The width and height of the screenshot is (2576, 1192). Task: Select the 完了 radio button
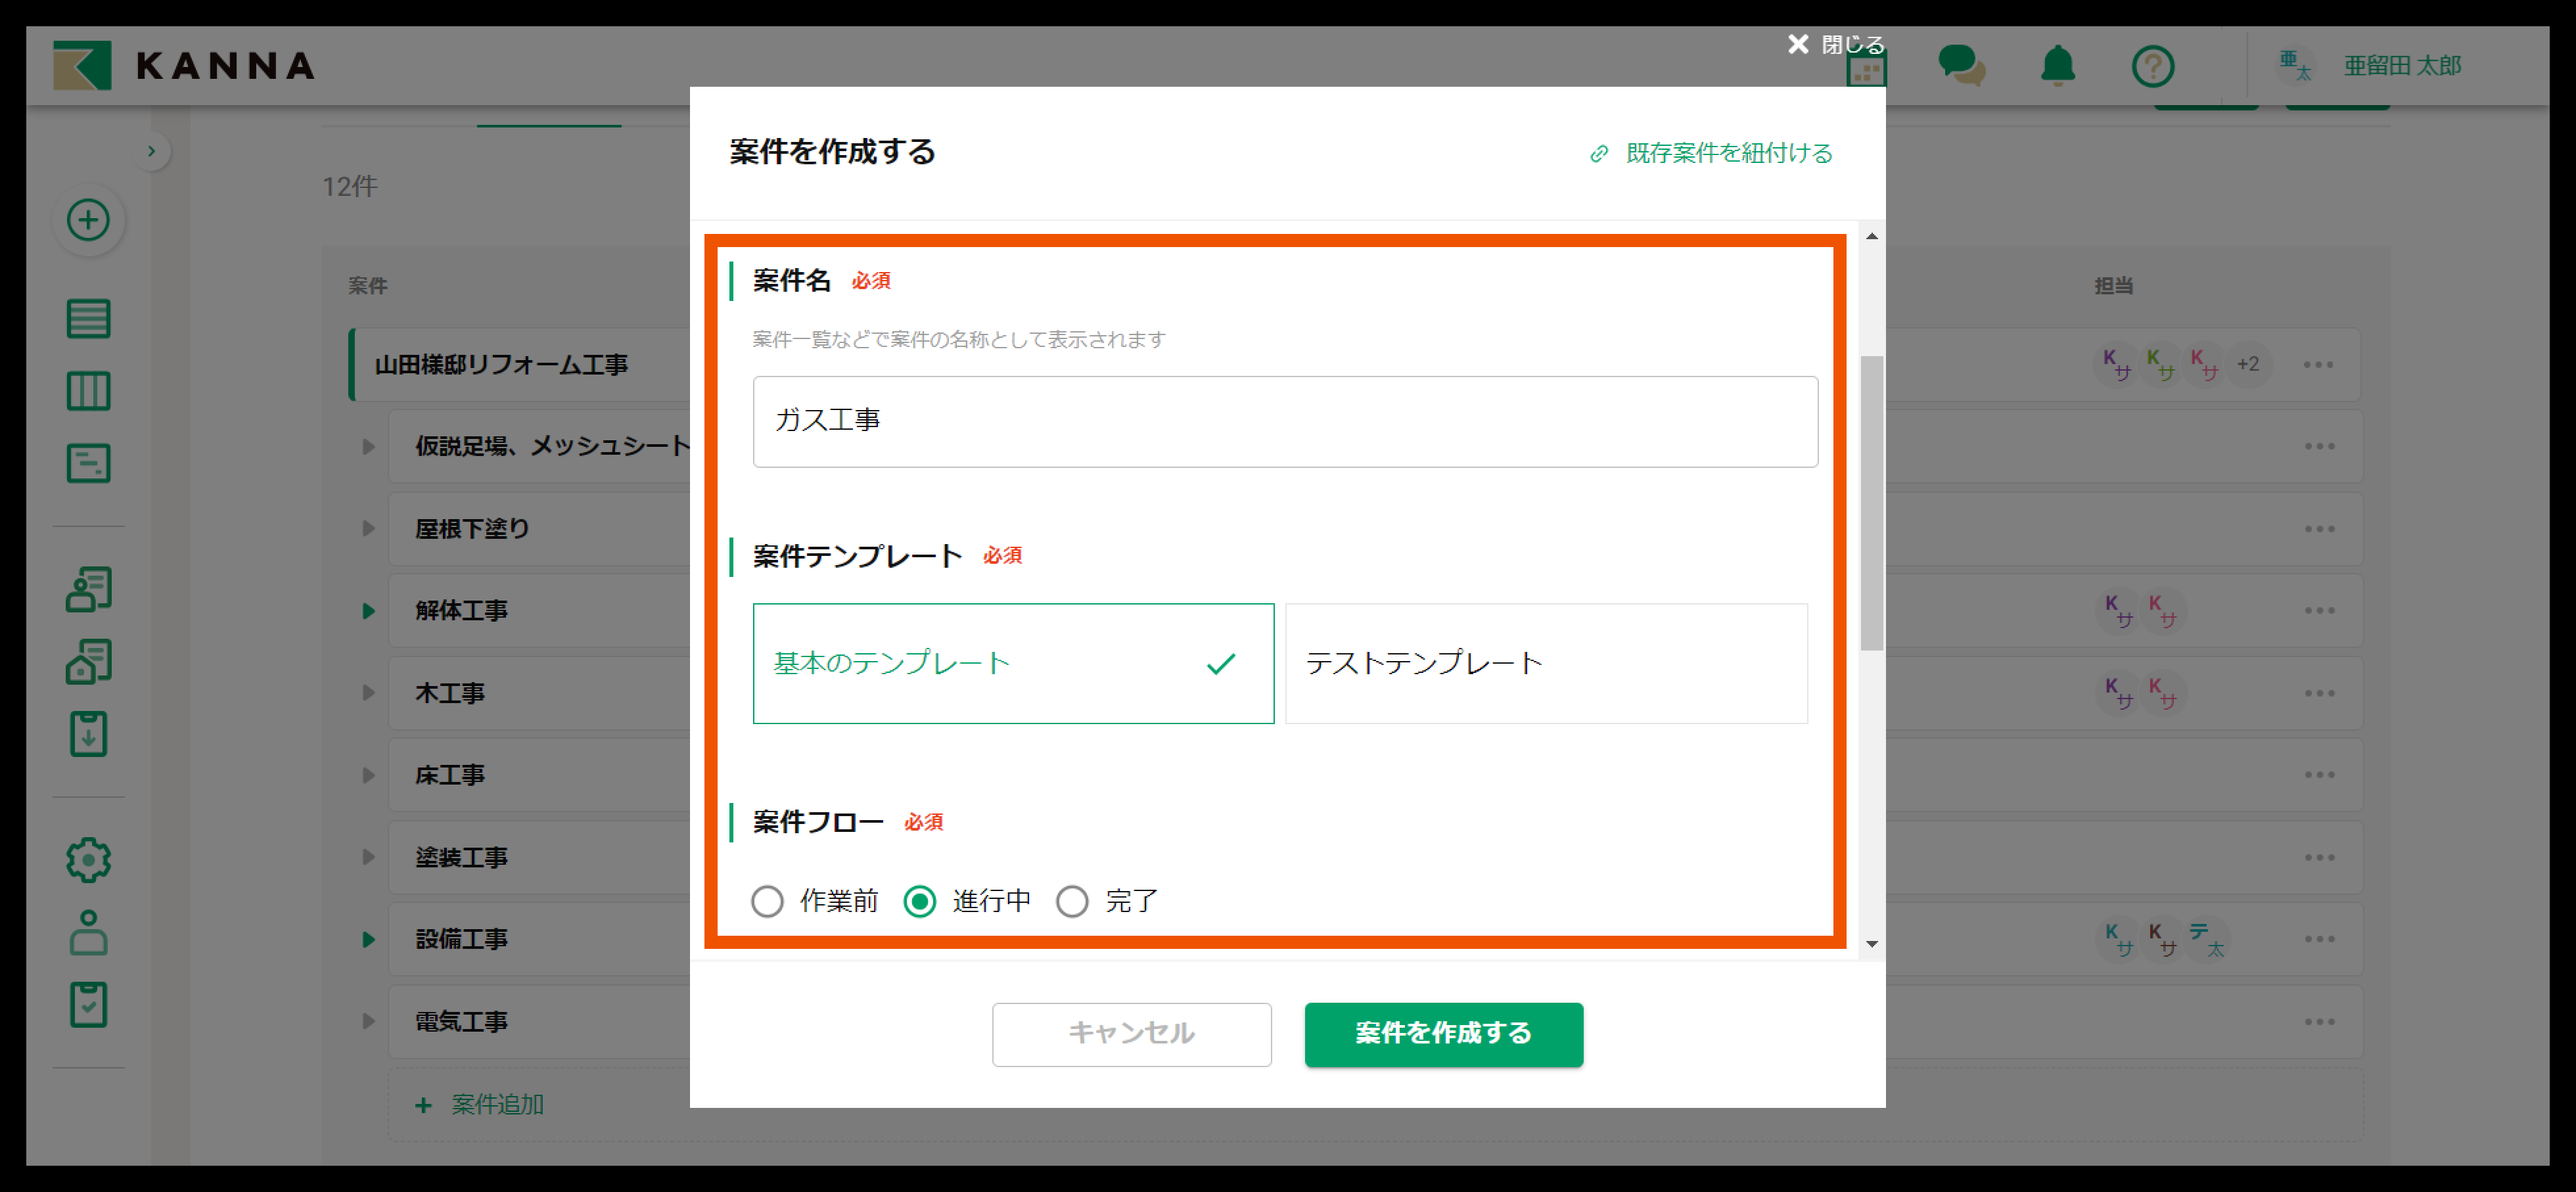pos(1072,901)
